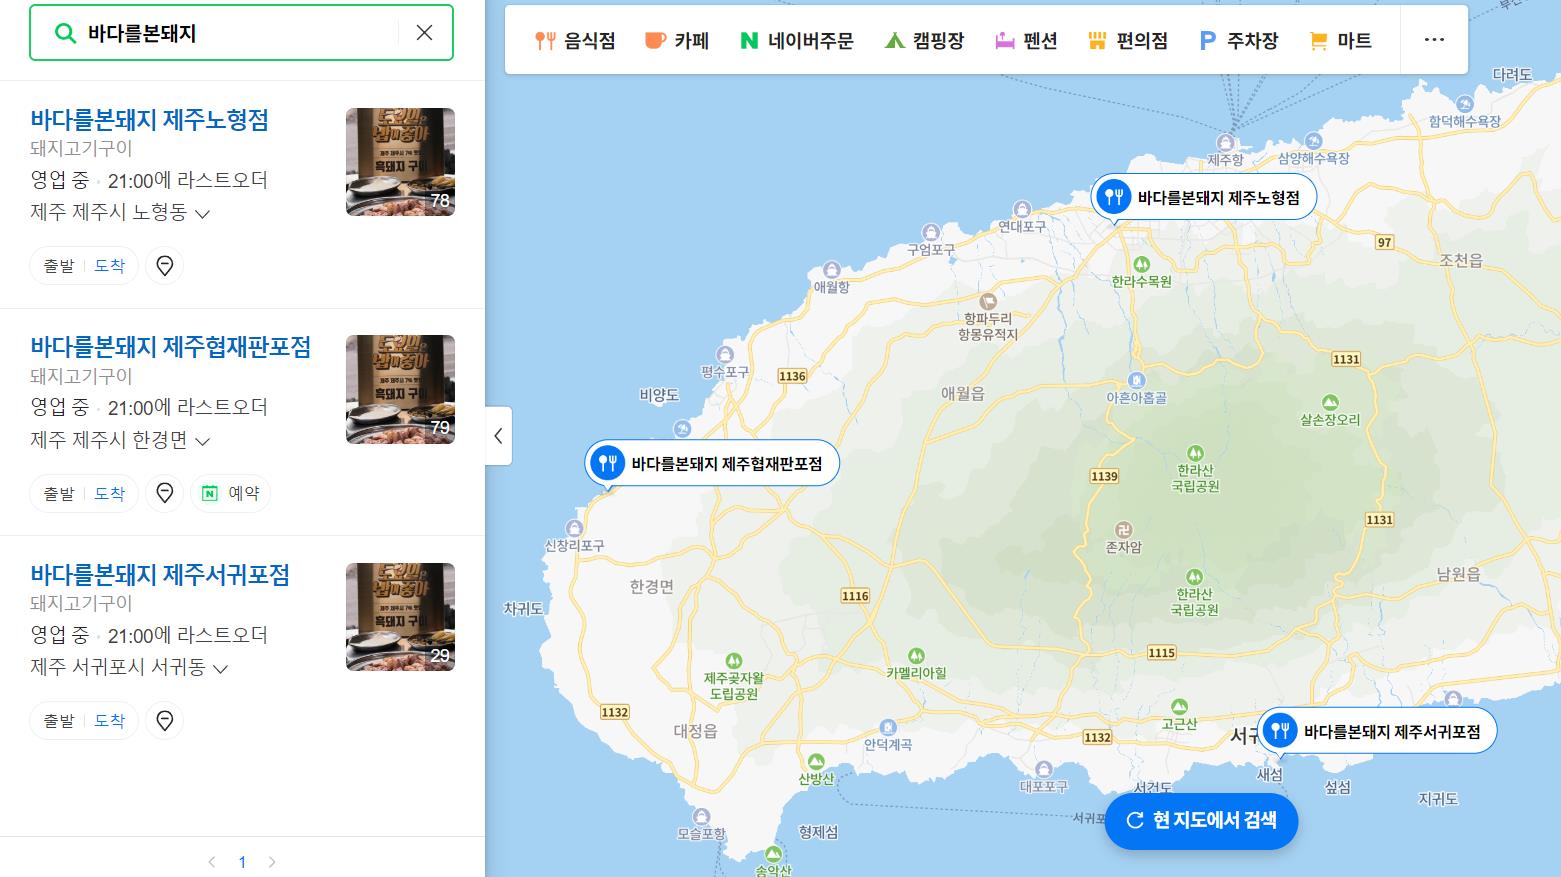Click 고근산 mountain icon on map
This screenshot has height=877, width=1561.
[x=1179, y=707]
